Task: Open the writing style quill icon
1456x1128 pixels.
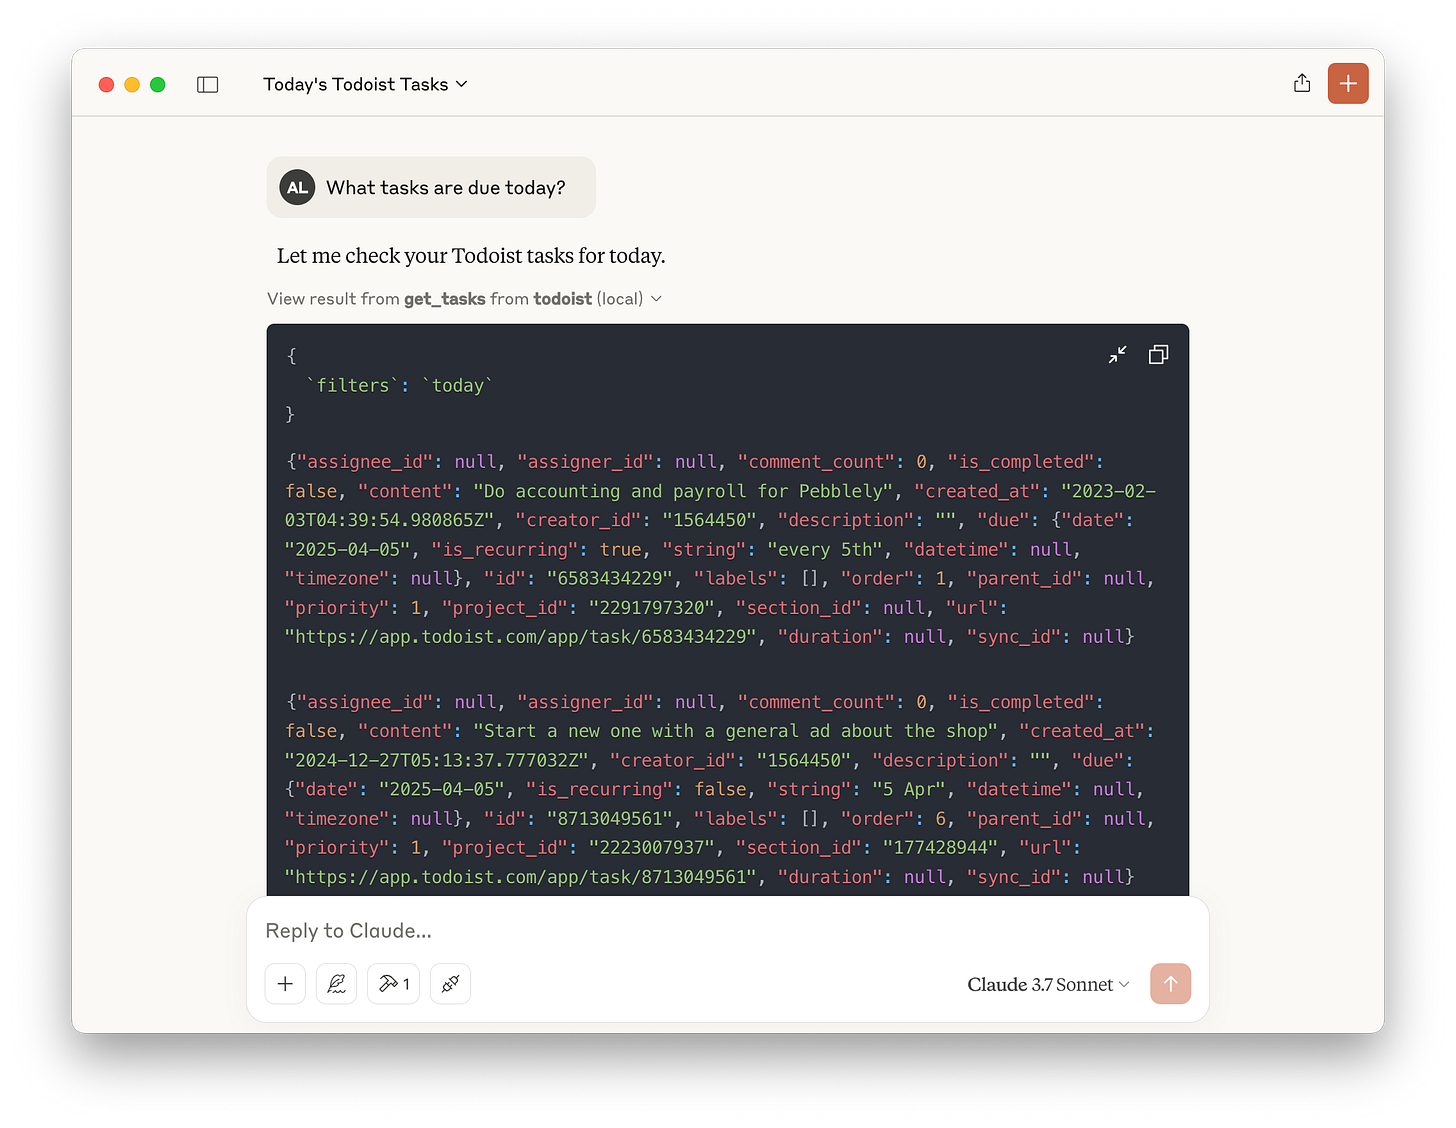Action: point(337,984)
